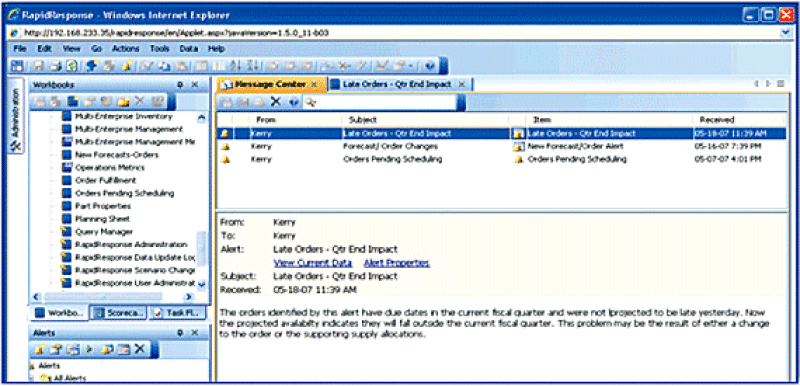Click the blue new workbook icon in Workbooks toolbar
Screen dimensions: 800x386
[73, 101]
